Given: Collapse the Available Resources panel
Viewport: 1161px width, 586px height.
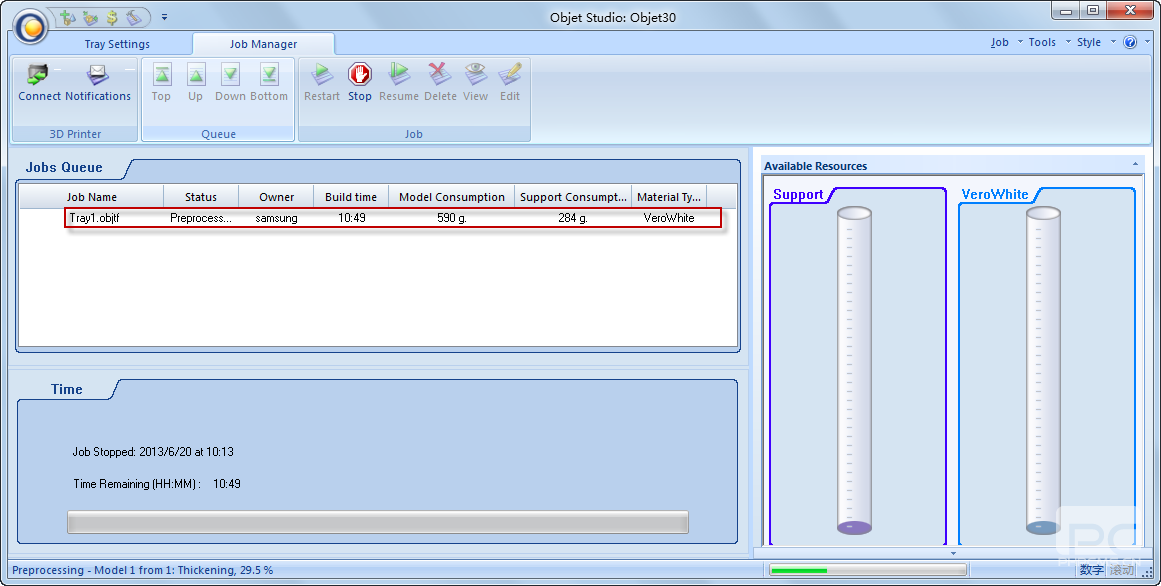Looking at the screenshot, I should tap(1135, 164).
